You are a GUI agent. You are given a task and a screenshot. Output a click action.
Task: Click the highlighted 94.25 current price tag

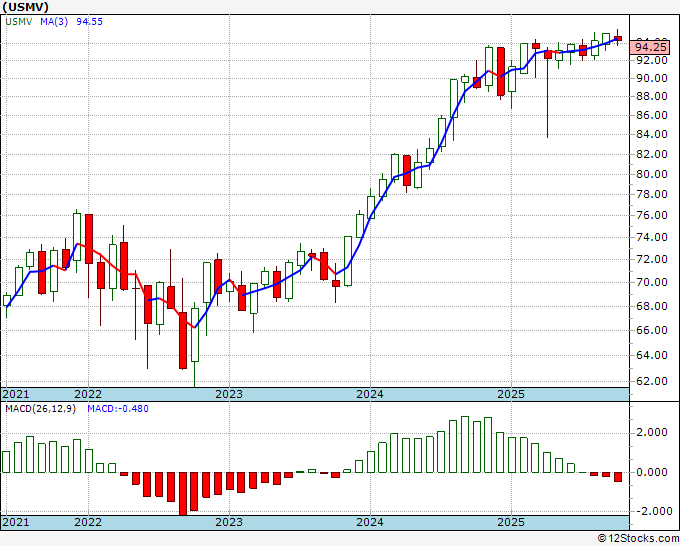650,47
